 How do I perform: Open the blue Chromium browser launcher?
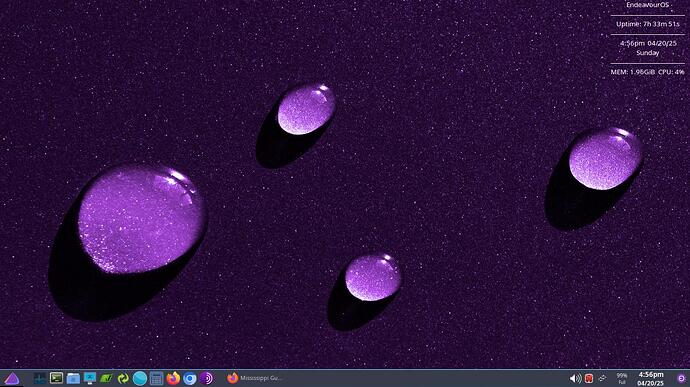pyautogui.click(x=190, y=378)
